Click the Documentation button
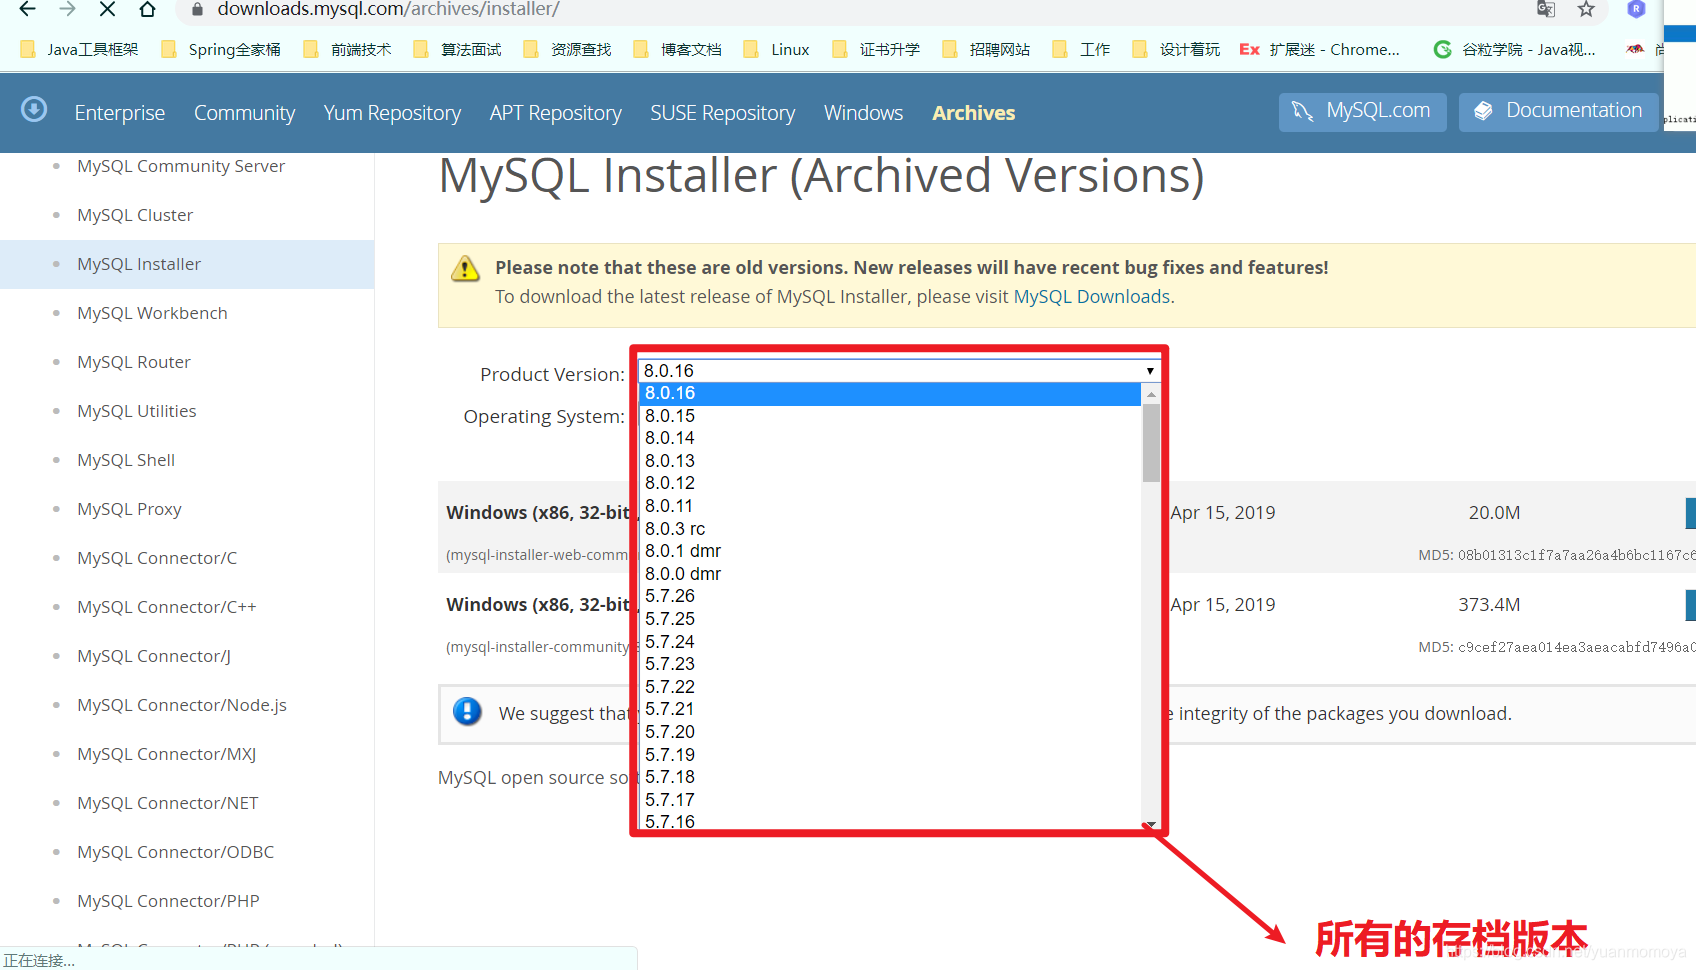The image size is (1696, 970). pos(1558,111)
